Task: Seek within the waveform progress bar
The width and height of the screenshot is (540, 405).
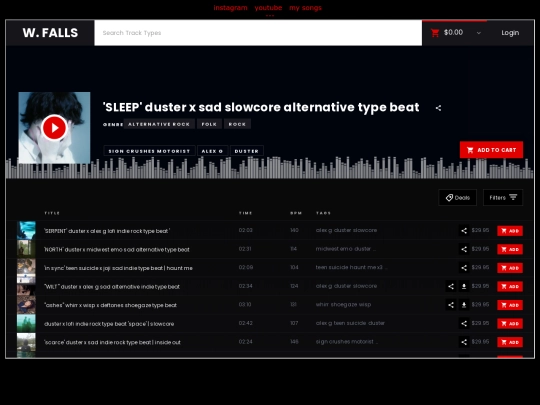Action: (x=270, y=168)
